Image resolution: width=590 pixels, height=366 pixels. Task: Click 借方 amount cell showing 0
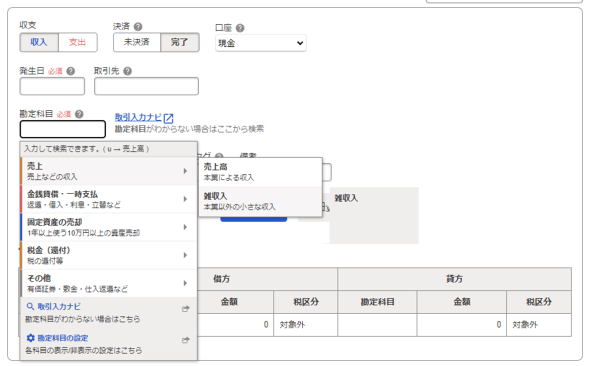tap(235, 325)
